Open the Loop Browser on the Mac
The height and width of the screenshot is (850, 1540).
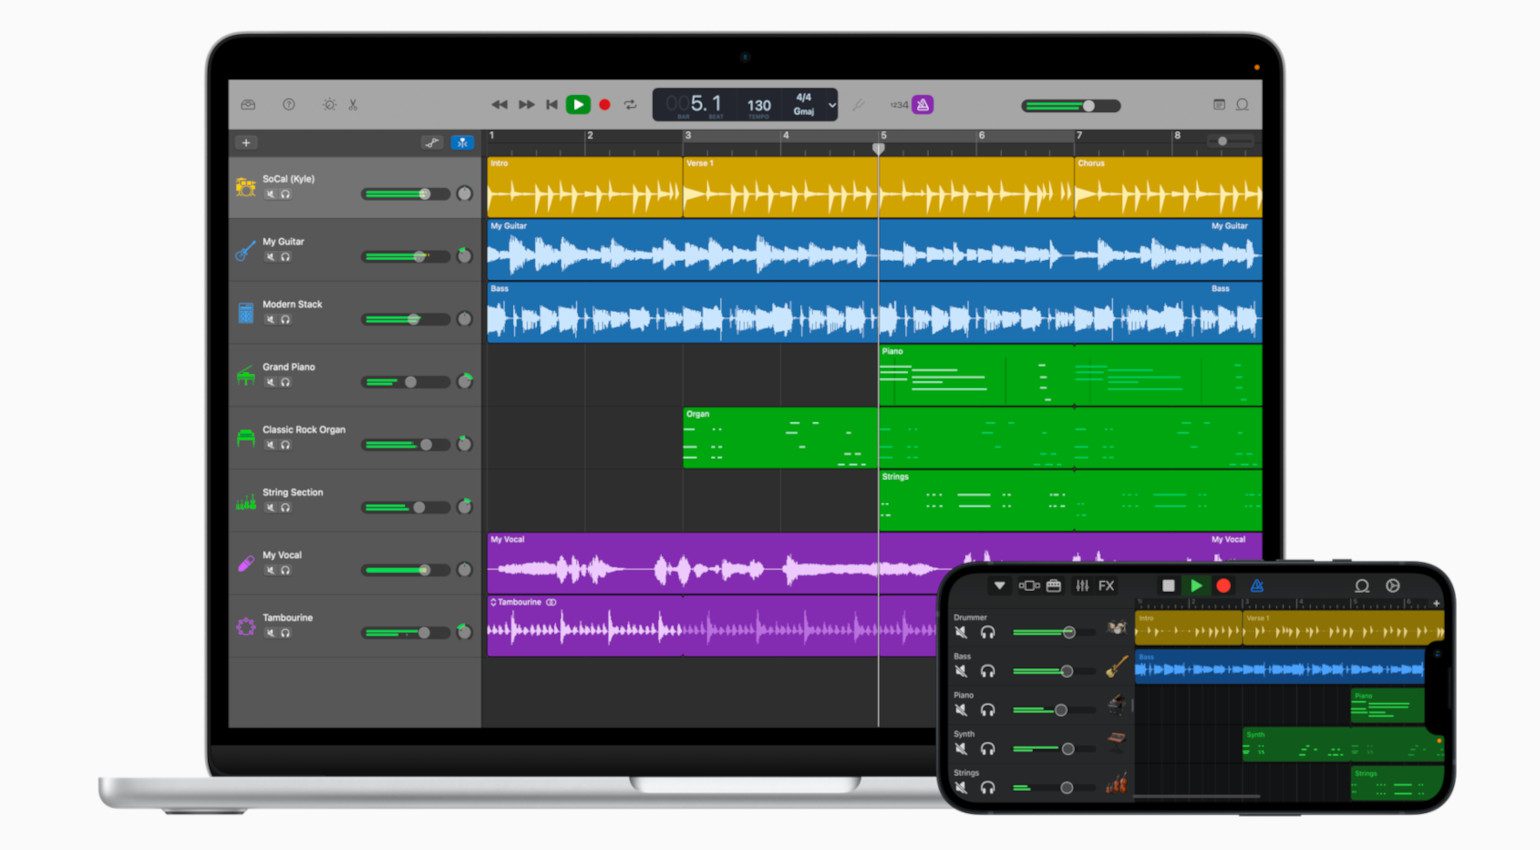1242,105
